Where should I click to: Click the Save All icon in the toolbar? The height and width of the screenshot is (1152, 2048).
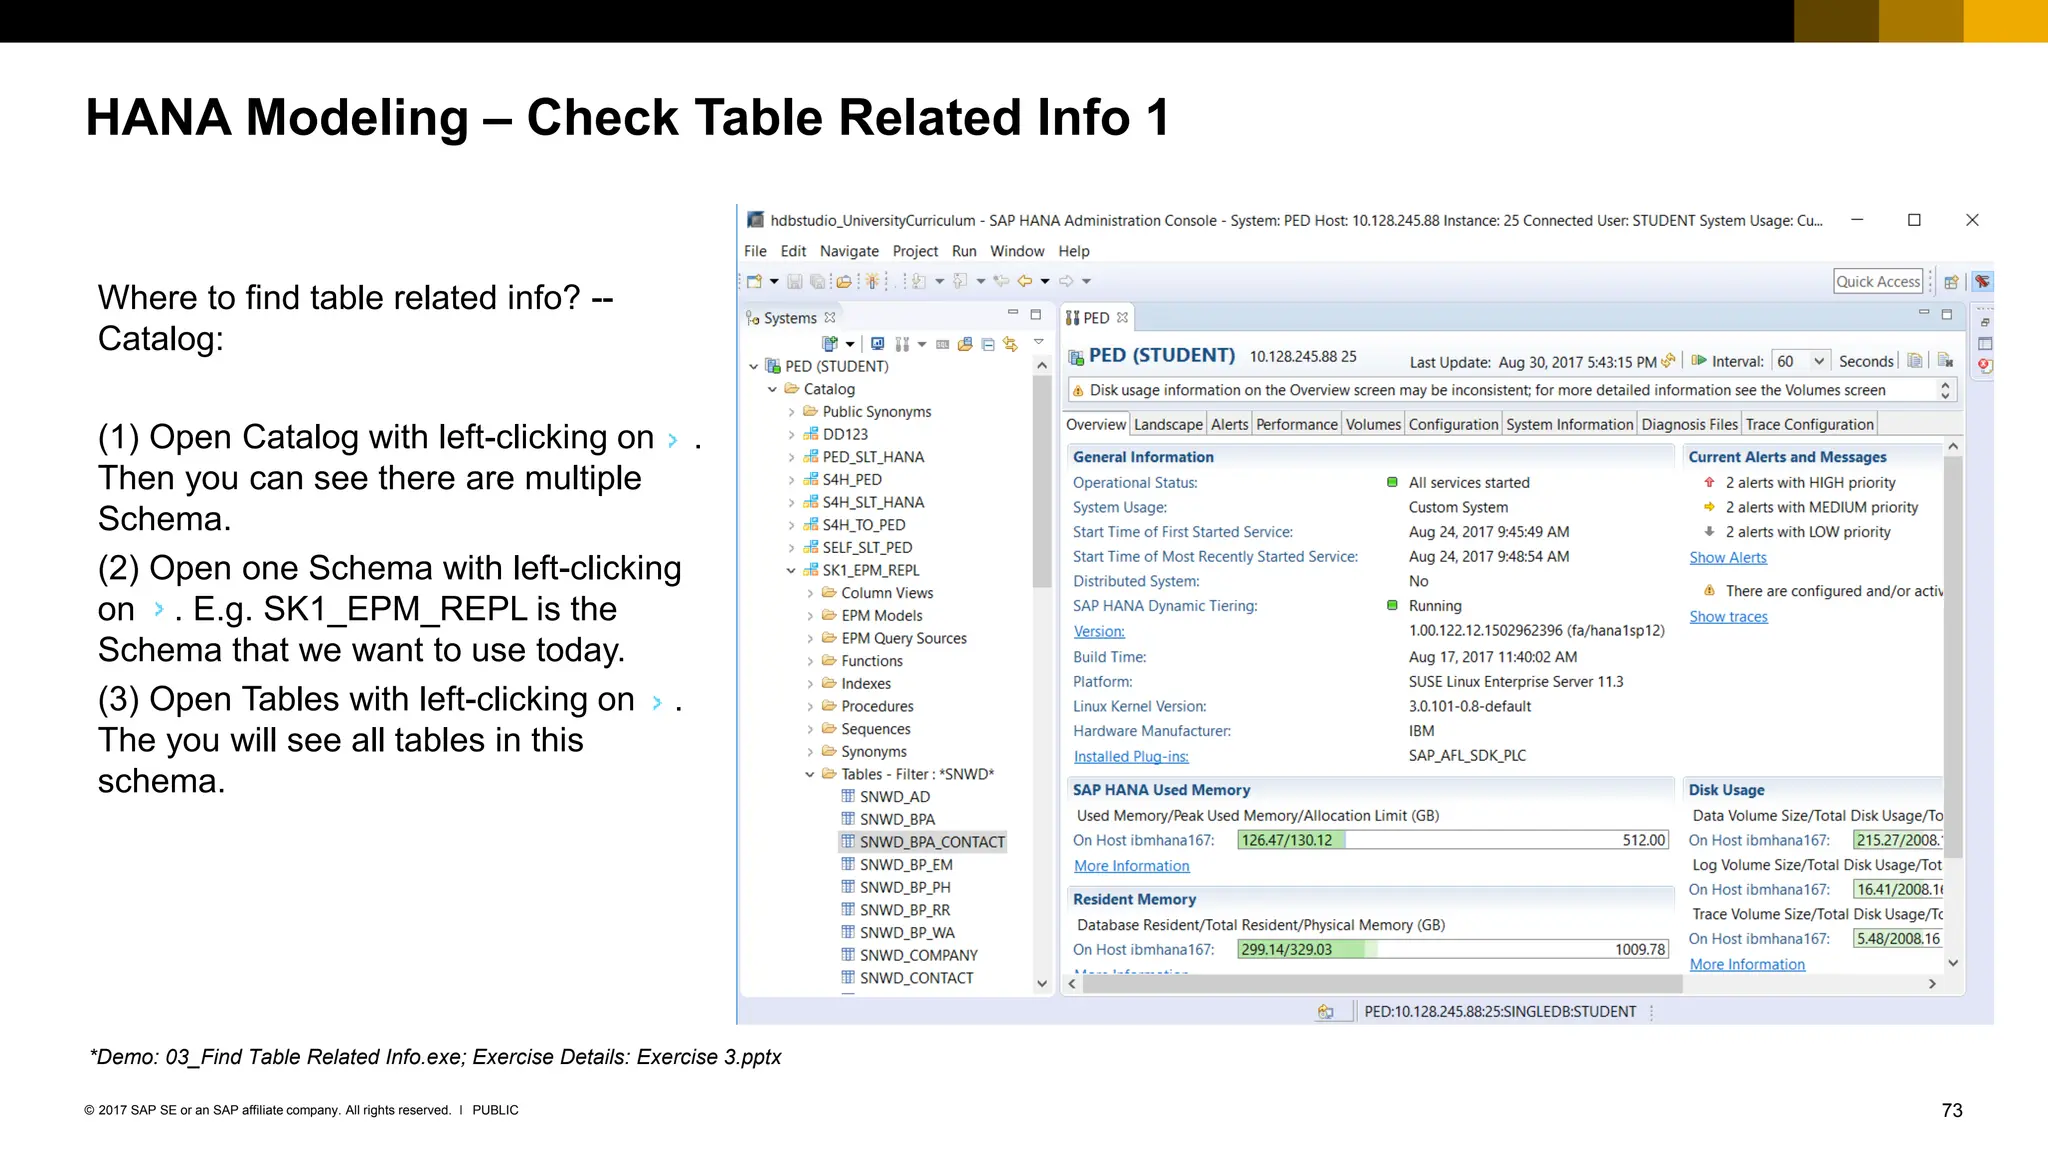[817, 282]
